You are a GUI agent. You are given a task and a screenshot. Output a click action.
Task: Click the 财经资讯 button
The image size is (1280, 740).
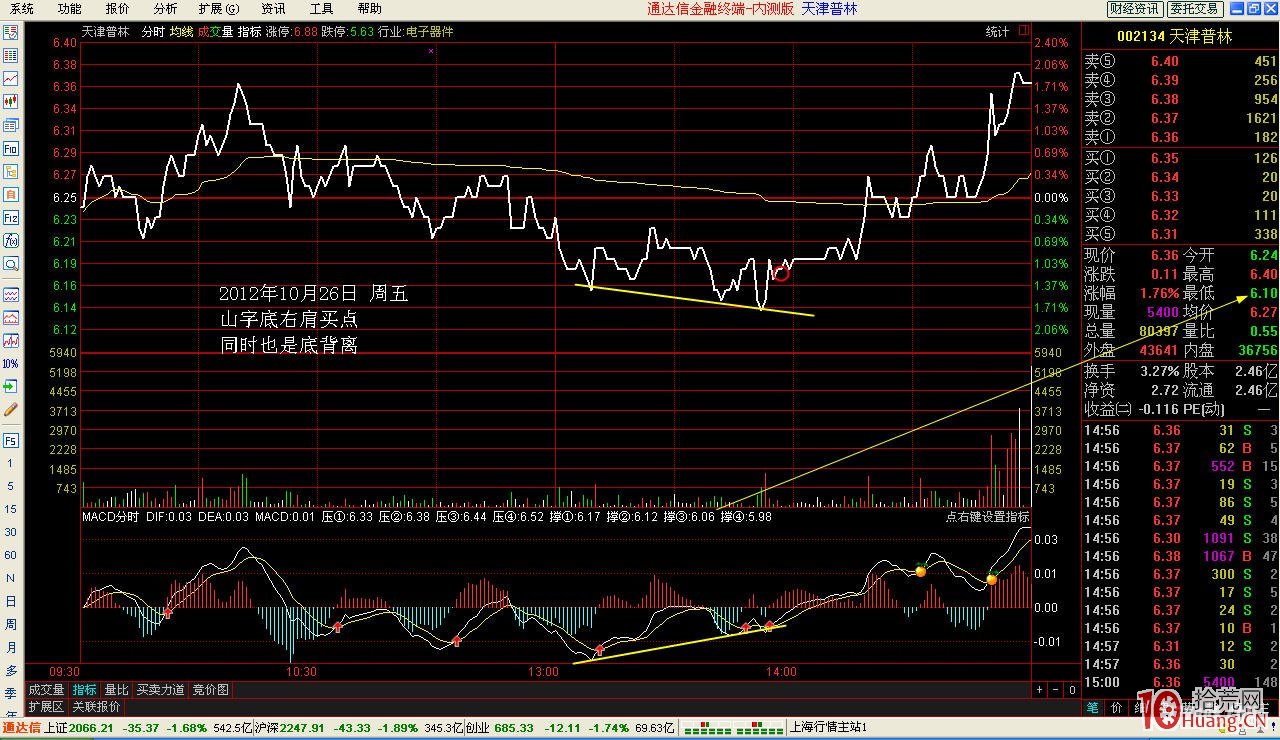[x=1135, y=9]
